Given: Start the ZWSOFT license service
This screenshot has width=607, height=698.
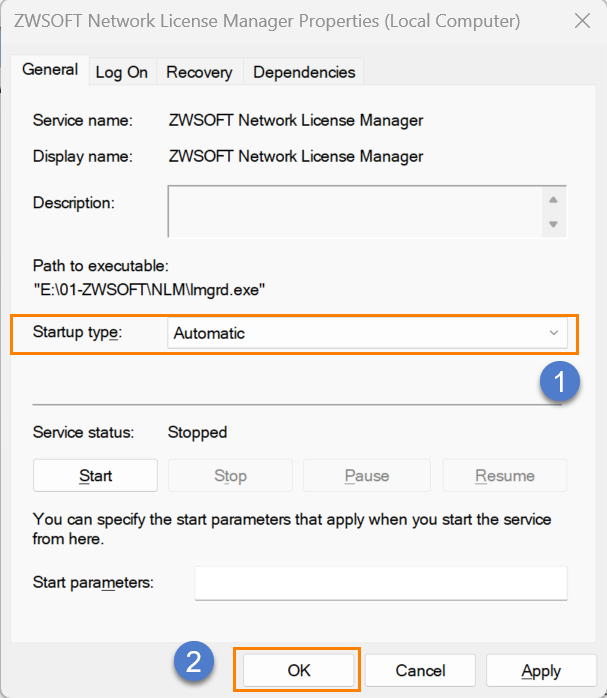Looking at the screenshot, I should tap(95, 475).
